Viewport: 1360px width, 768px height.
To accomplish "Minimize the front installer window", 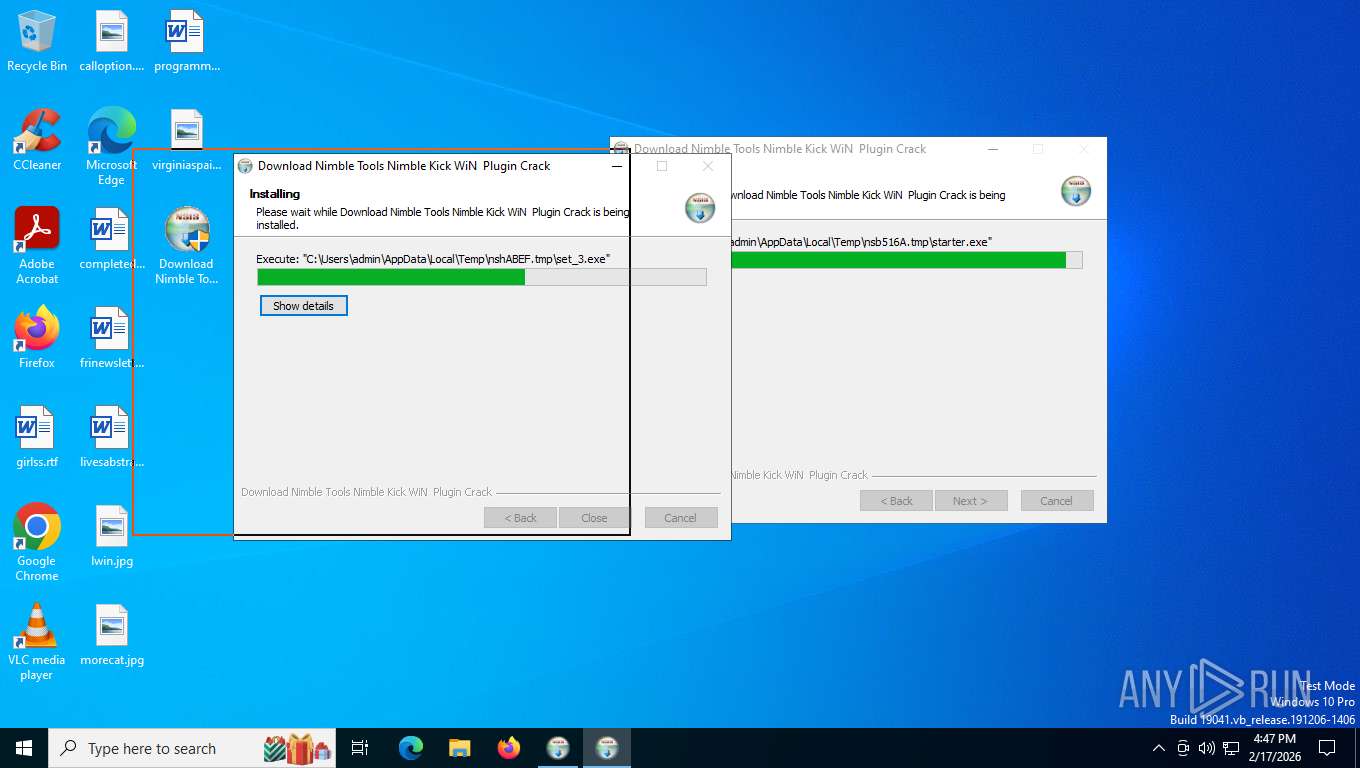I will tap(616, 166).
